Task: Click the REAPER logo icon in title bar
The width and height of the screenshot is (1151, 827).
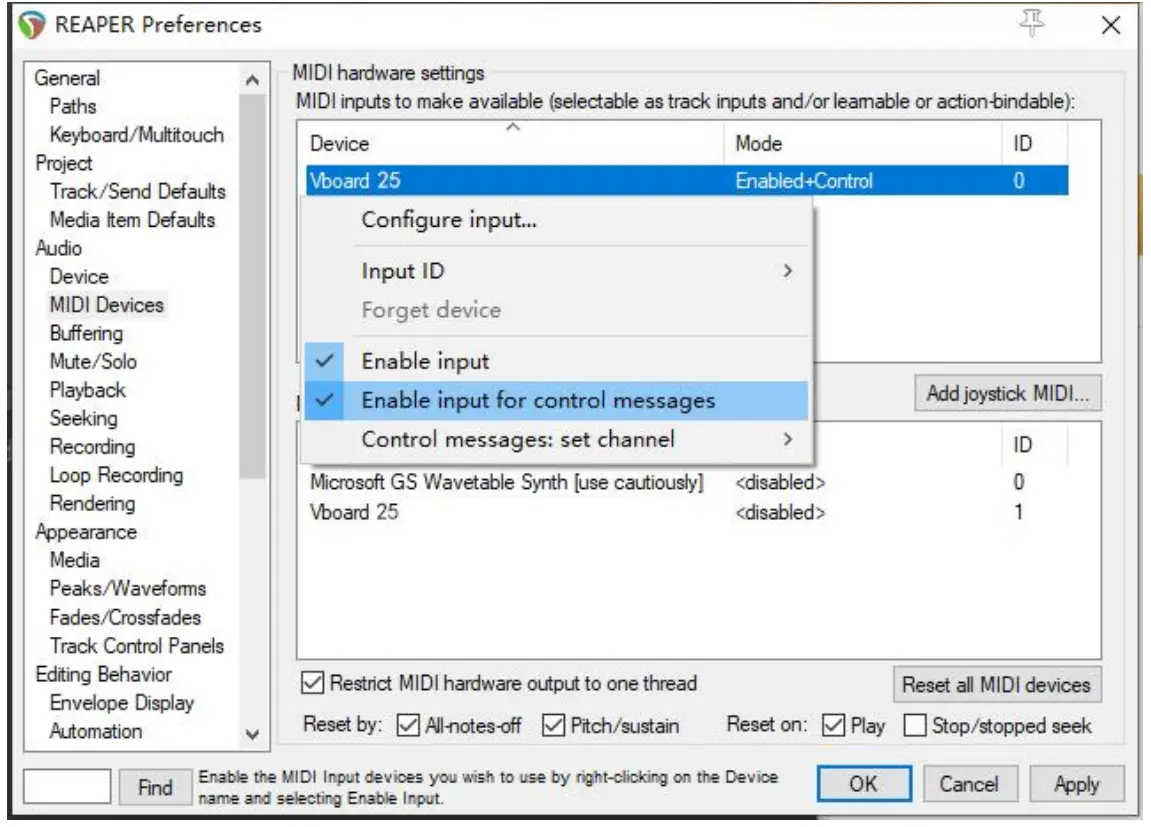Action: (x=33, y=25)
